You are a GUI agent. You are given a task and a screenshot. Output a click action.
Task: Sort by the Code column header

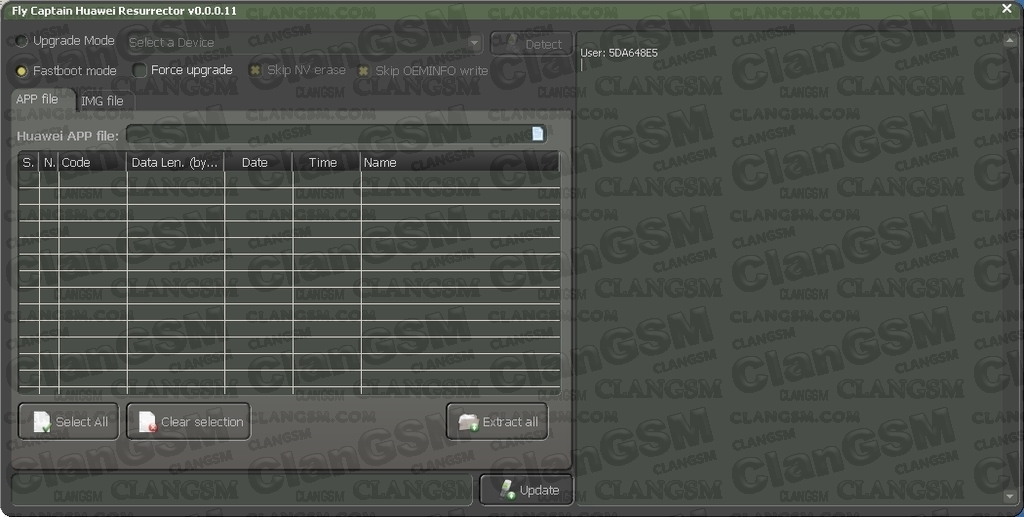(93, 163)
